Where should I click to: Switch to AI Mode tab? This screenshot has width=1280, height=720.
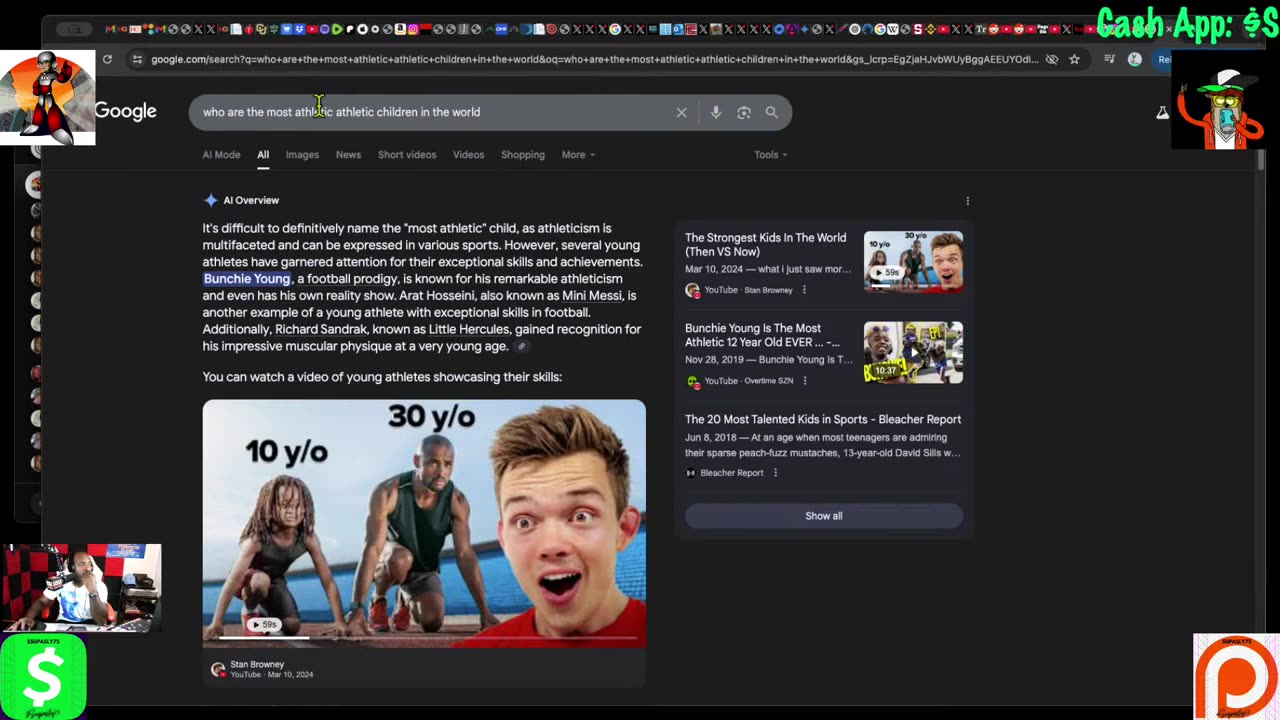tap(221, 155)
